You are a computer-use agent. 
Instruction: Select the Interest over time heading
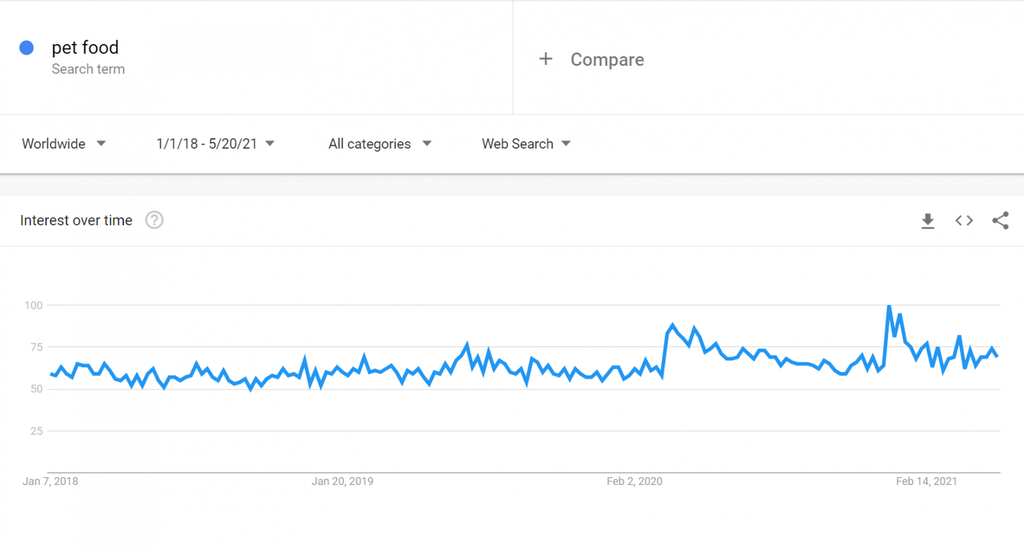76,220
